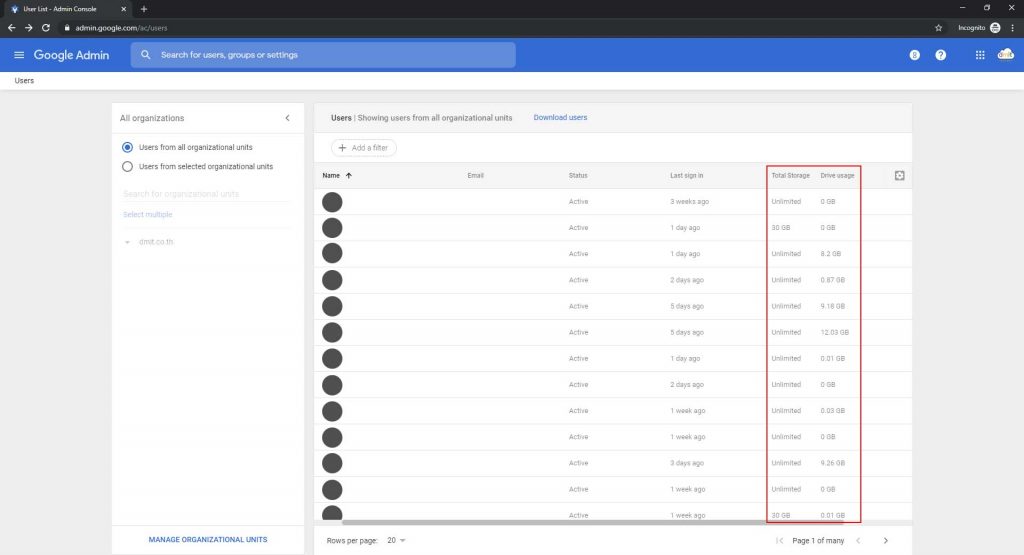Viewport: 1024px width, 555px height.
Task: Open a new browser tab
Action: [144, 9]
